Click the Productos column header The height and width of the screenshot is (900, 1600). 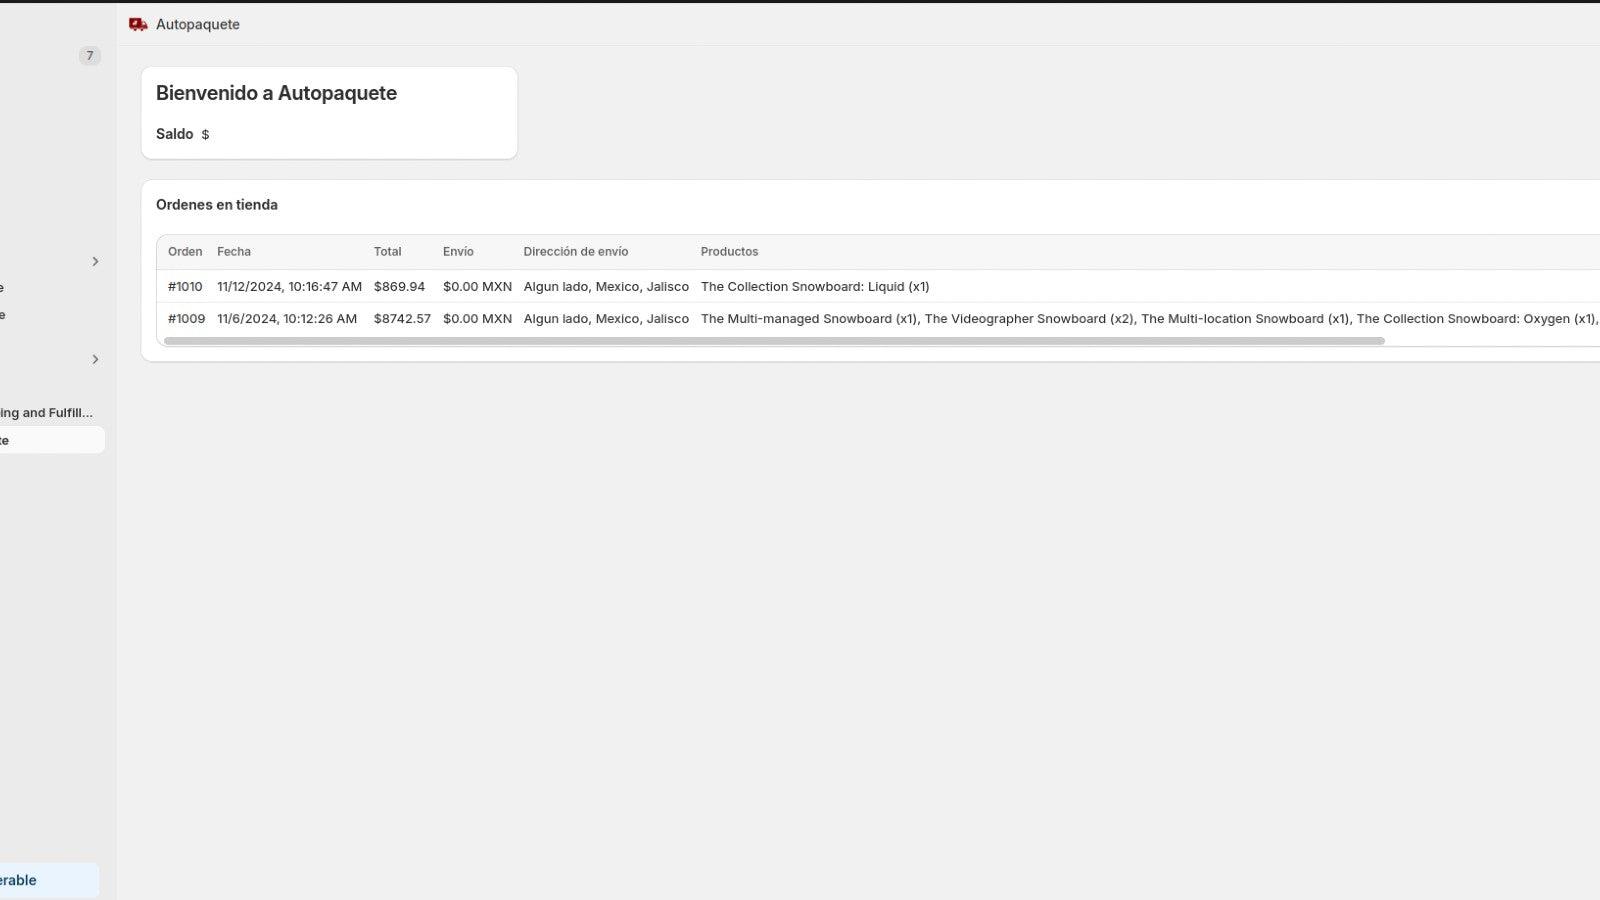point(729,252)
